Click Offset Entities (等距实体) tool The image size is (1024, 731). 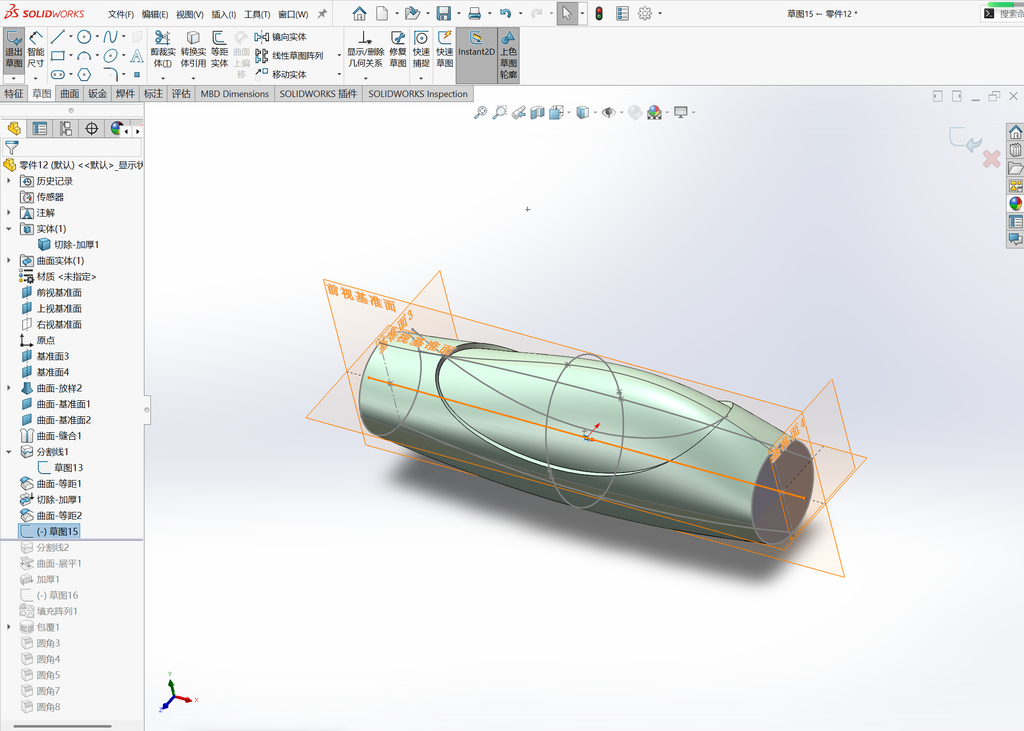click(x=219, y=50)
